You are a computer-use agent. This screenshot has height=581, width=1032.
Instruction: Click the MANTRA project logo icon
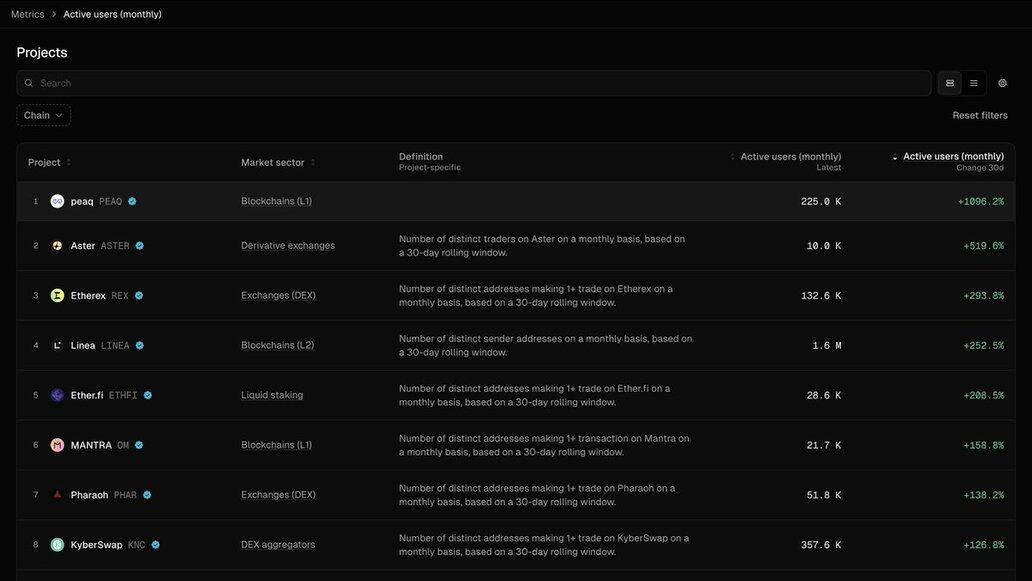(x=57, y=445)
